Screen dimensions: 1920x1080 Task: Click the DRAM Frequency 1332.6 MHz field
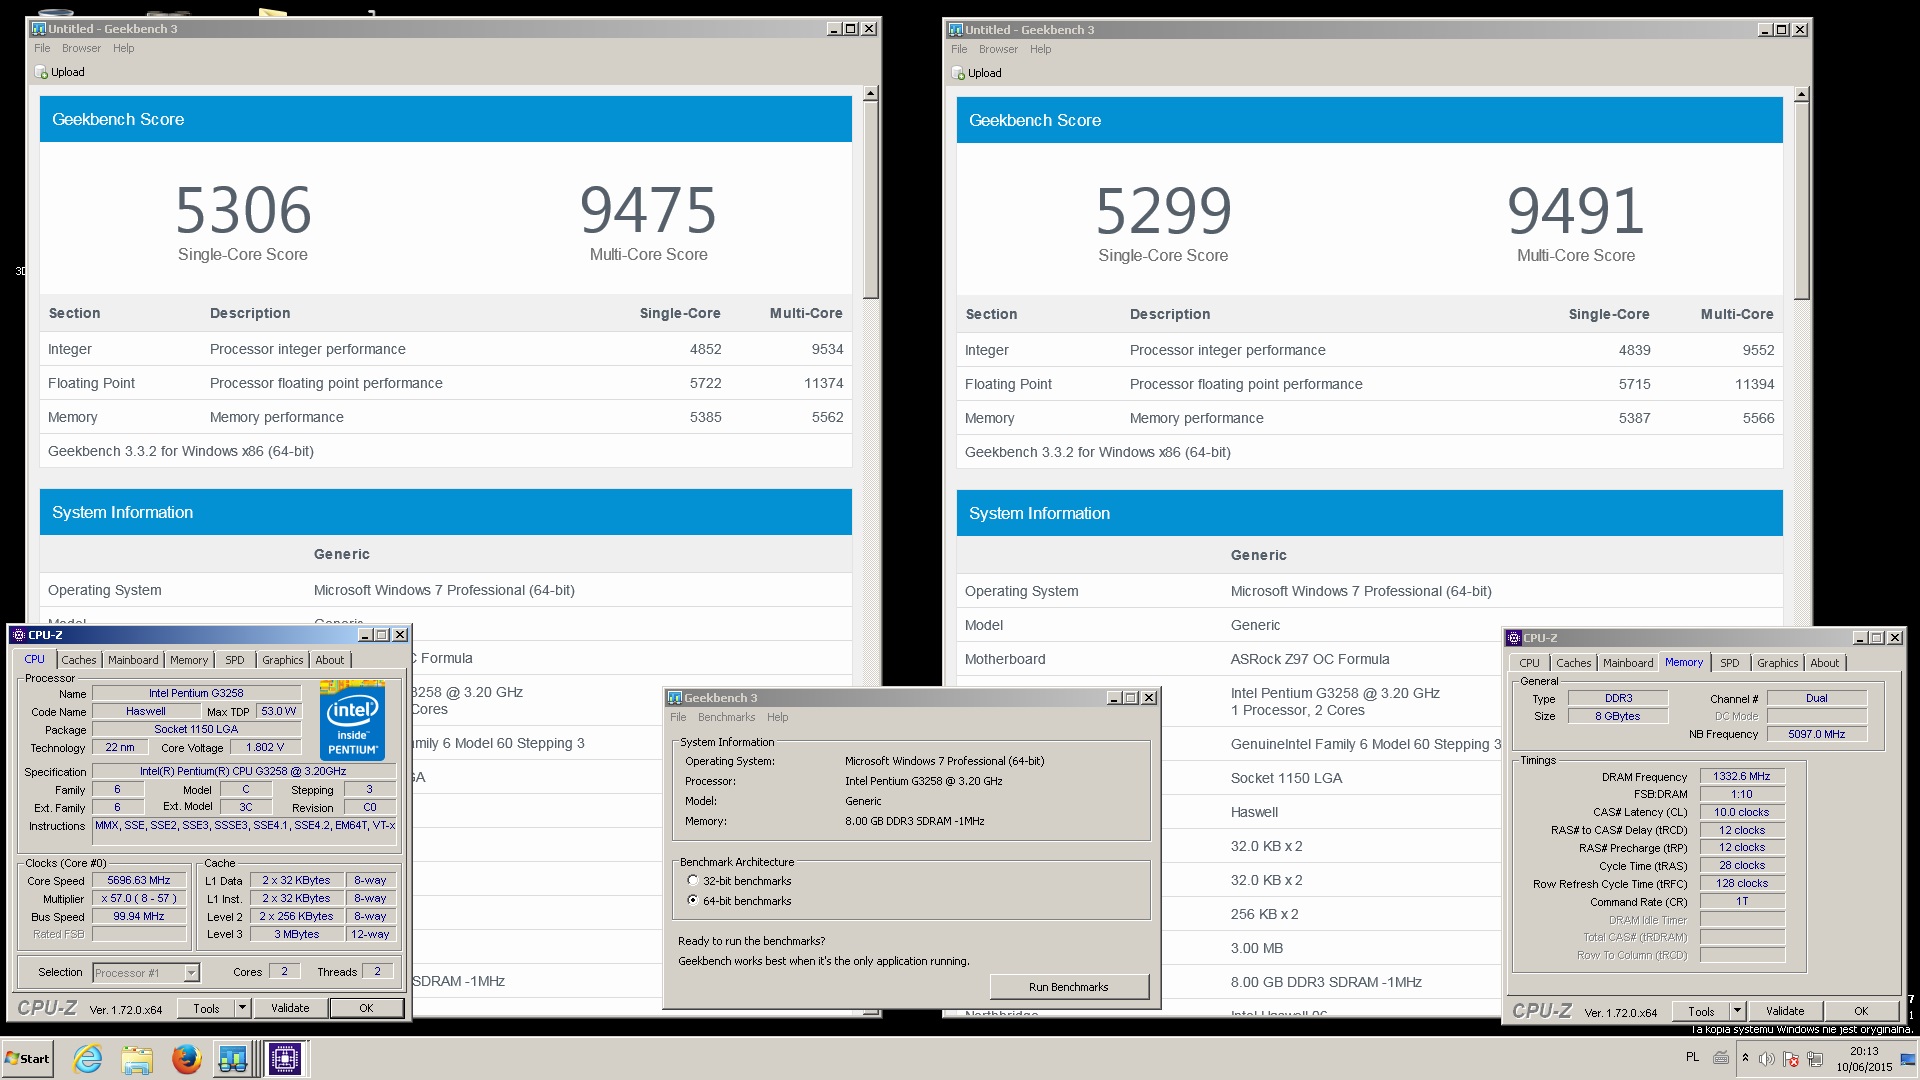[x=1741, y=777]
